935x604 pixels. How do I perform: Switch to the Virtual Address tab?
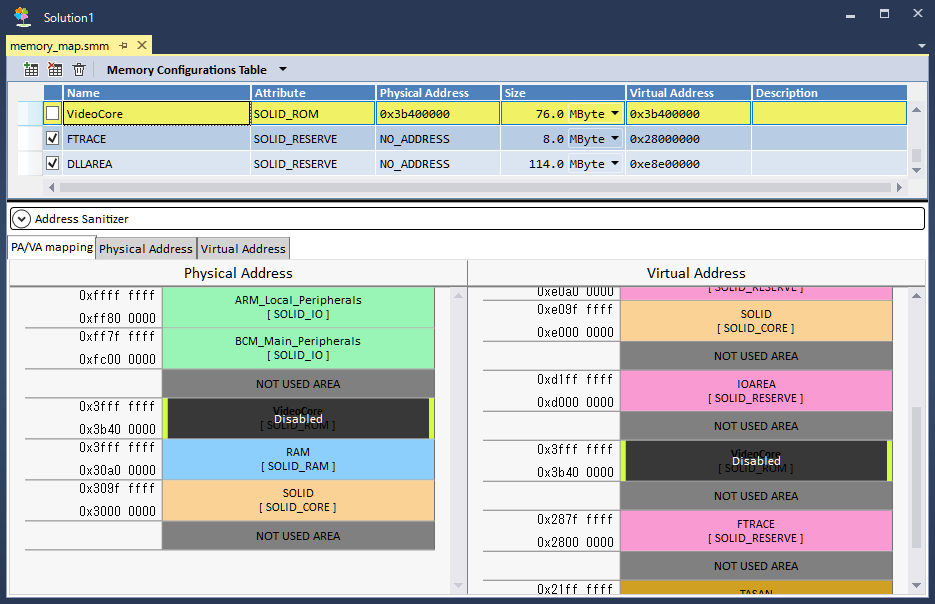(x=244, y=249)
